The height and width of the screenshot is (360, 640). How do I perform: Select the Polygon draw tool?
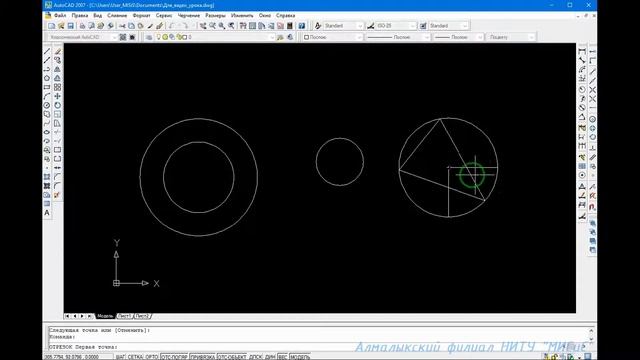pos(47,78)
